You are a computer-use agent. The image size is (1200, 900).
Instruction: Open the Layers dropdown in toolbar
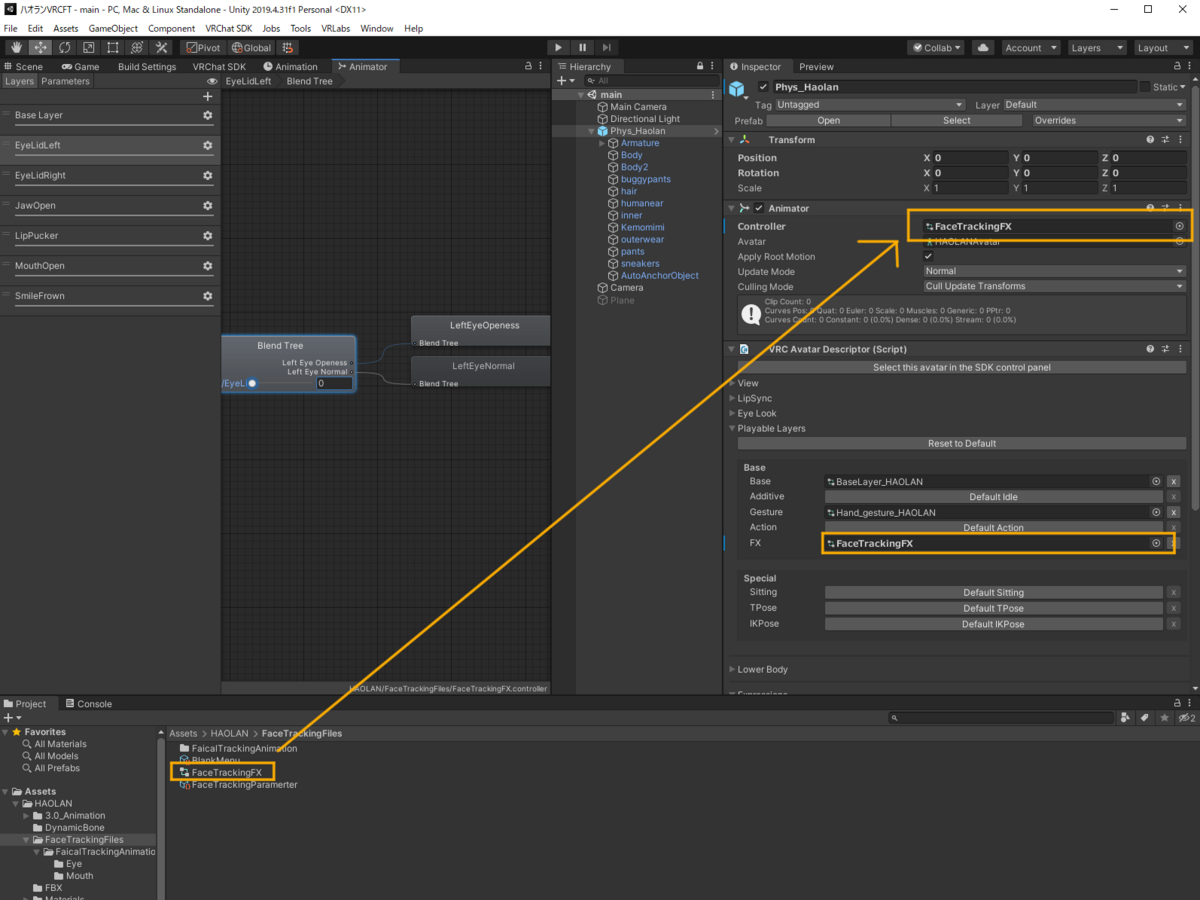(x=1095, y=47)
